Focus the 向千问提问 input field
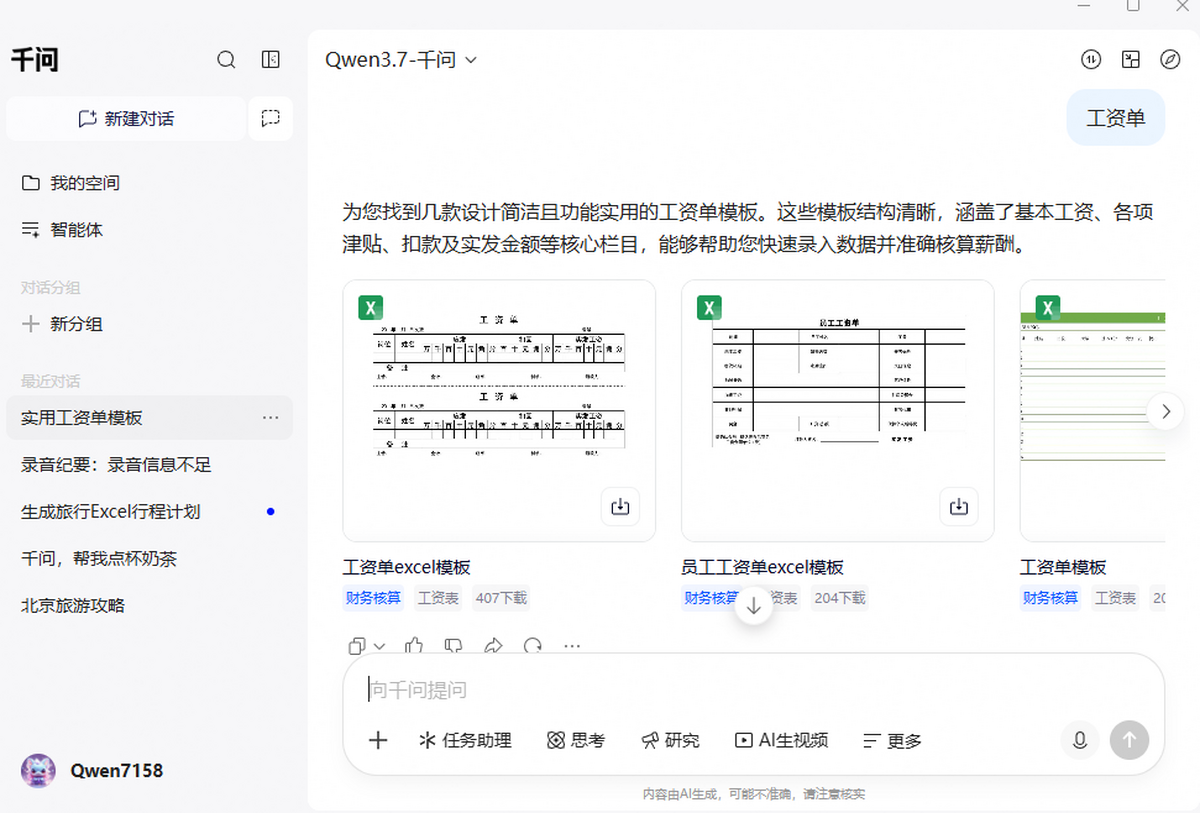 tap(754, 690)
